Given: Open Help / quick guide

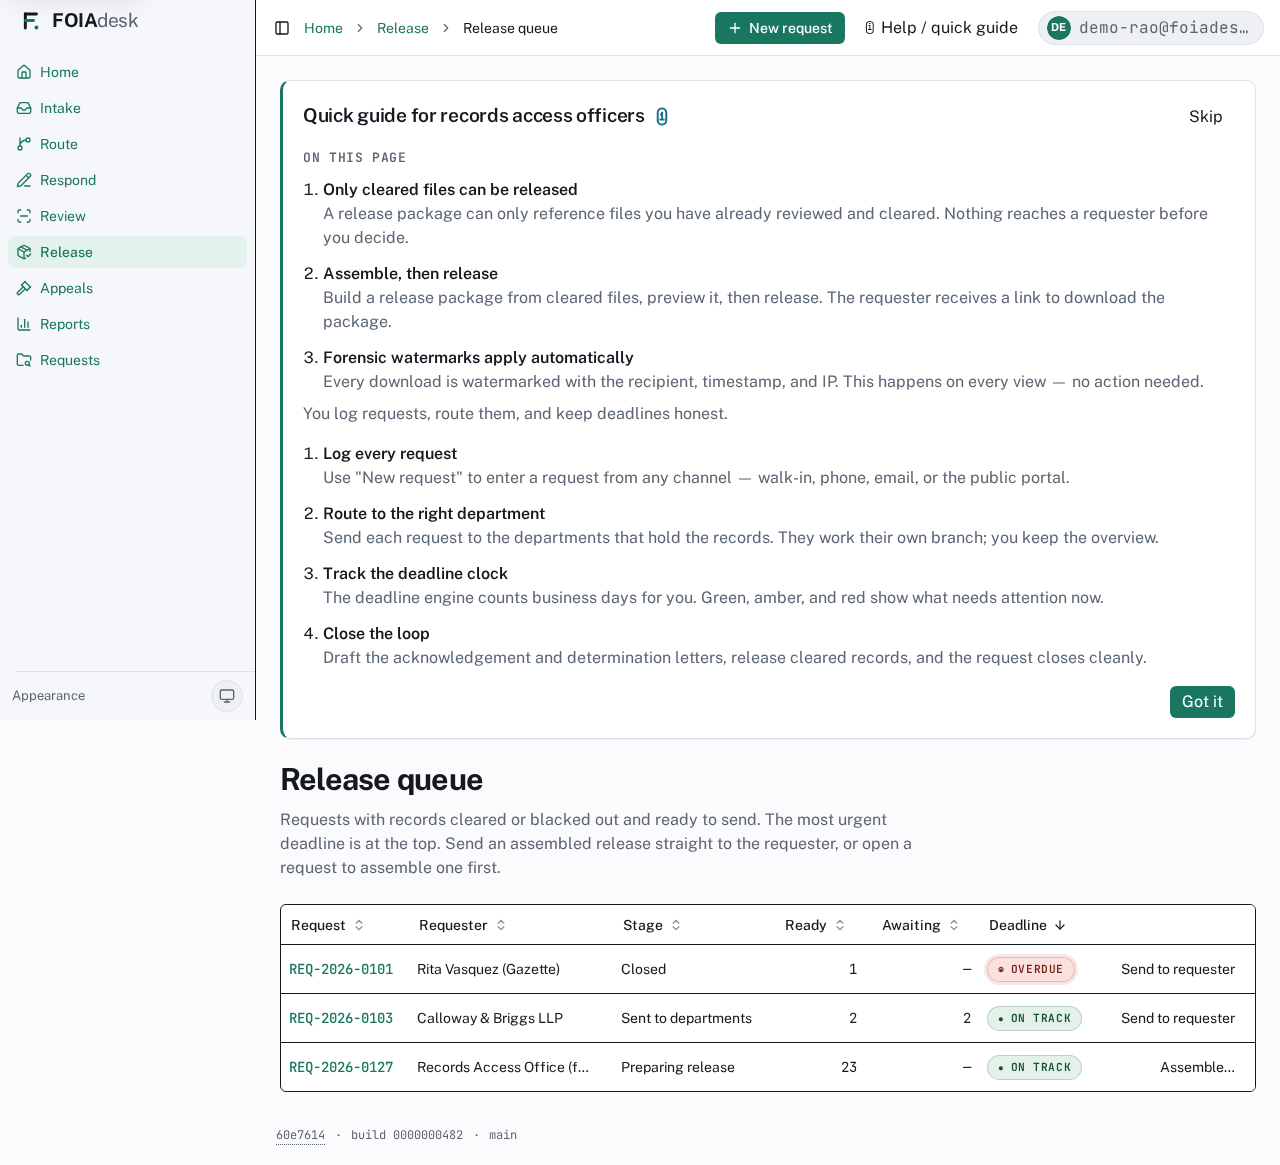Looking at the screenshot, I should click(940, 28).
